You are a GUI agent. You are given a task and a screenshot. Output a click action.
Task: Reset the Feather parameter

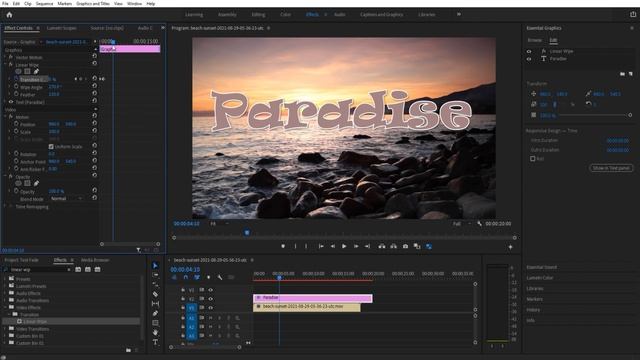pos(94,93)
